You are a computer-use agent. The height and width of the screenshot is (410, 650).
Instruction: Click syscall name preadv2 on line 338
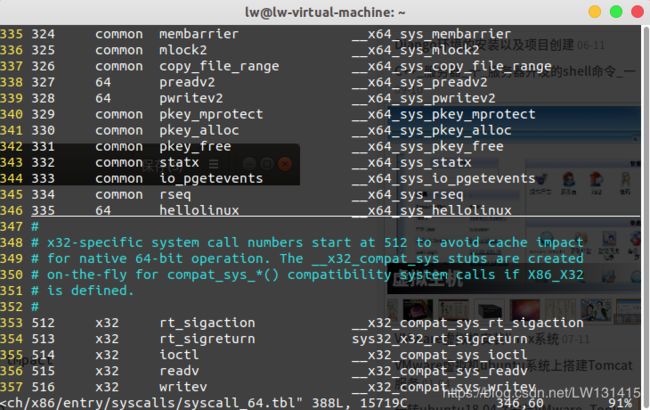click(x=187, y=82)
